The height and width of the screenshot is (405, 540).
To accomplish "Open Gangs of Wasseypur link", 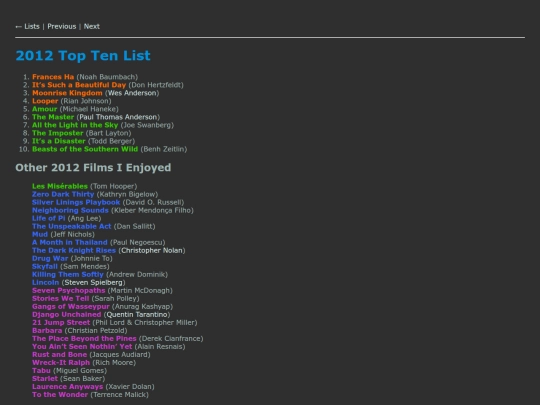I will 71,307.
